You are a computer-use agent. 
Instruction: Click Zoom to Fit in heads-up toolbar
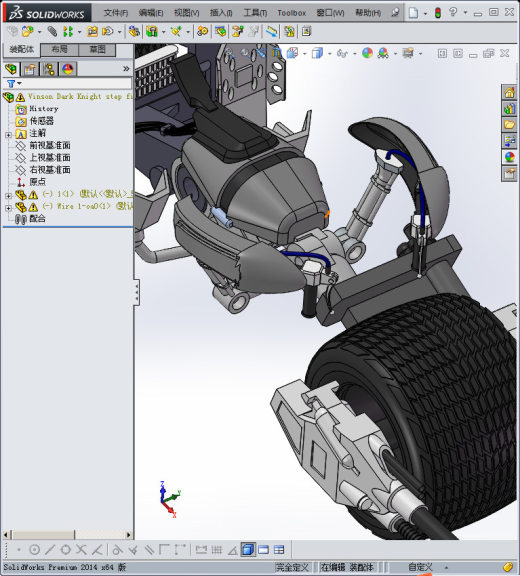click(229, 54)
